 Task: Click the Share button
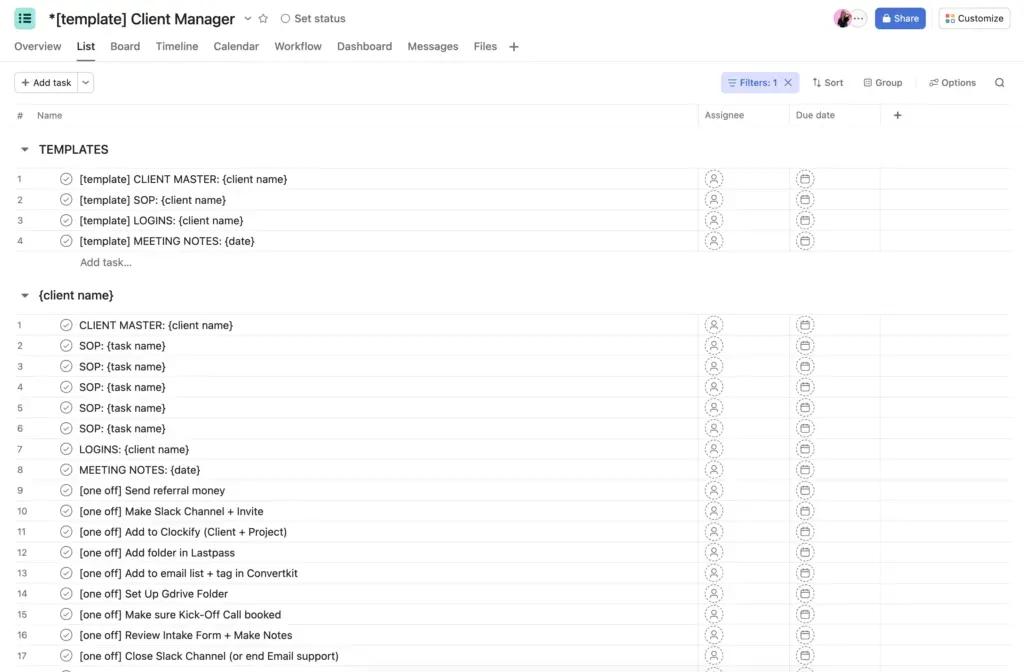point(899,17)
